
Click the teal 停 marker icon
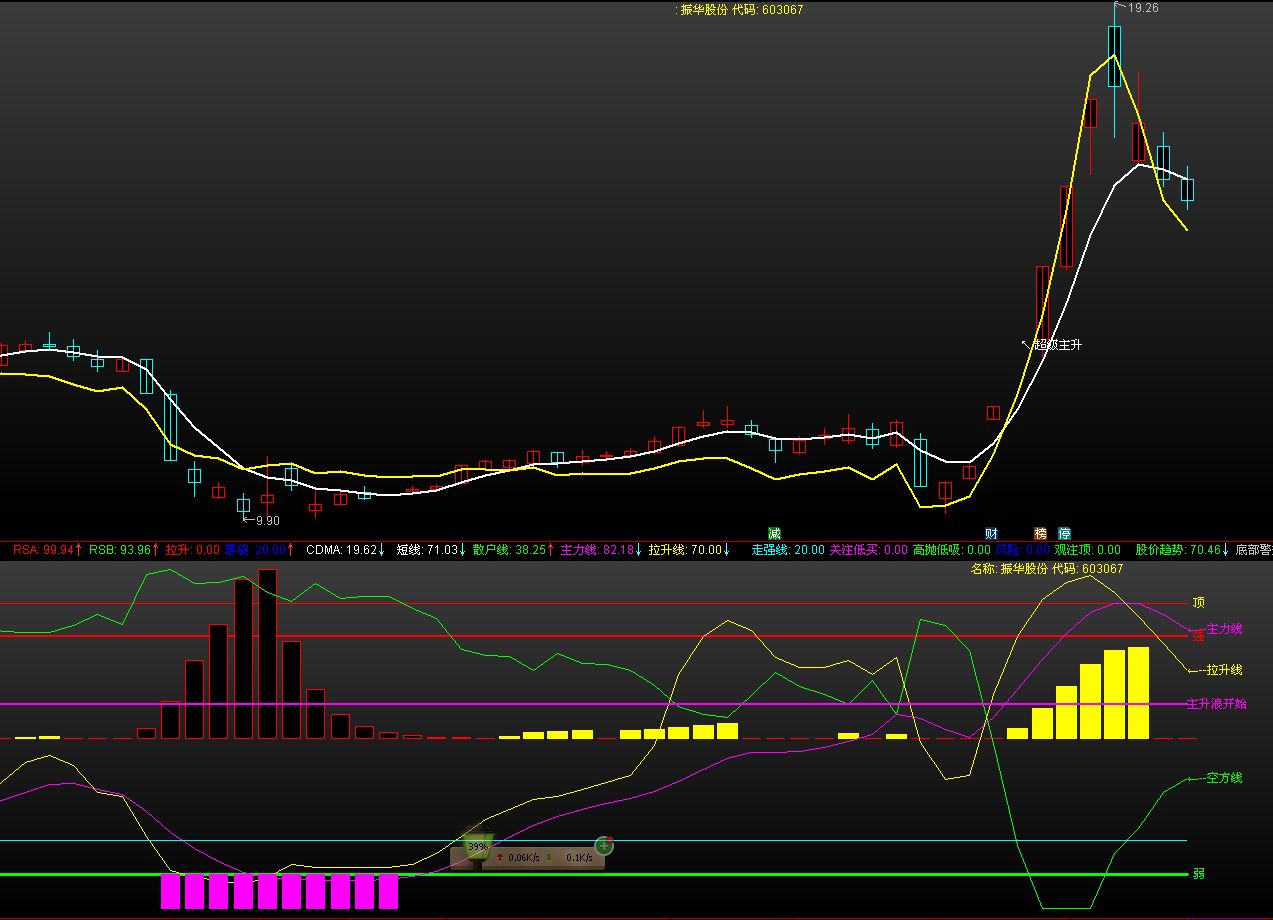click(1064, 533)
